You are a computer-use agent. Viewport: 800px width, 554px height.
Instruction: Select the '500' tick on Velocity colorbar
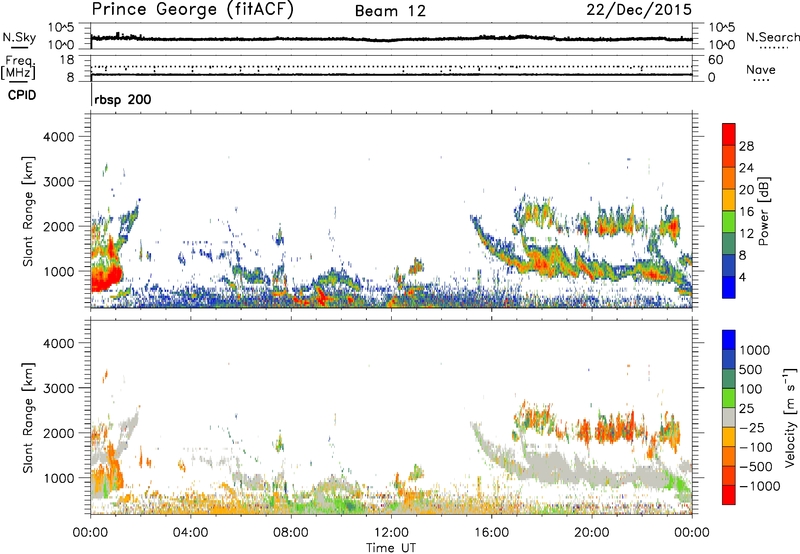pos(751,369)
